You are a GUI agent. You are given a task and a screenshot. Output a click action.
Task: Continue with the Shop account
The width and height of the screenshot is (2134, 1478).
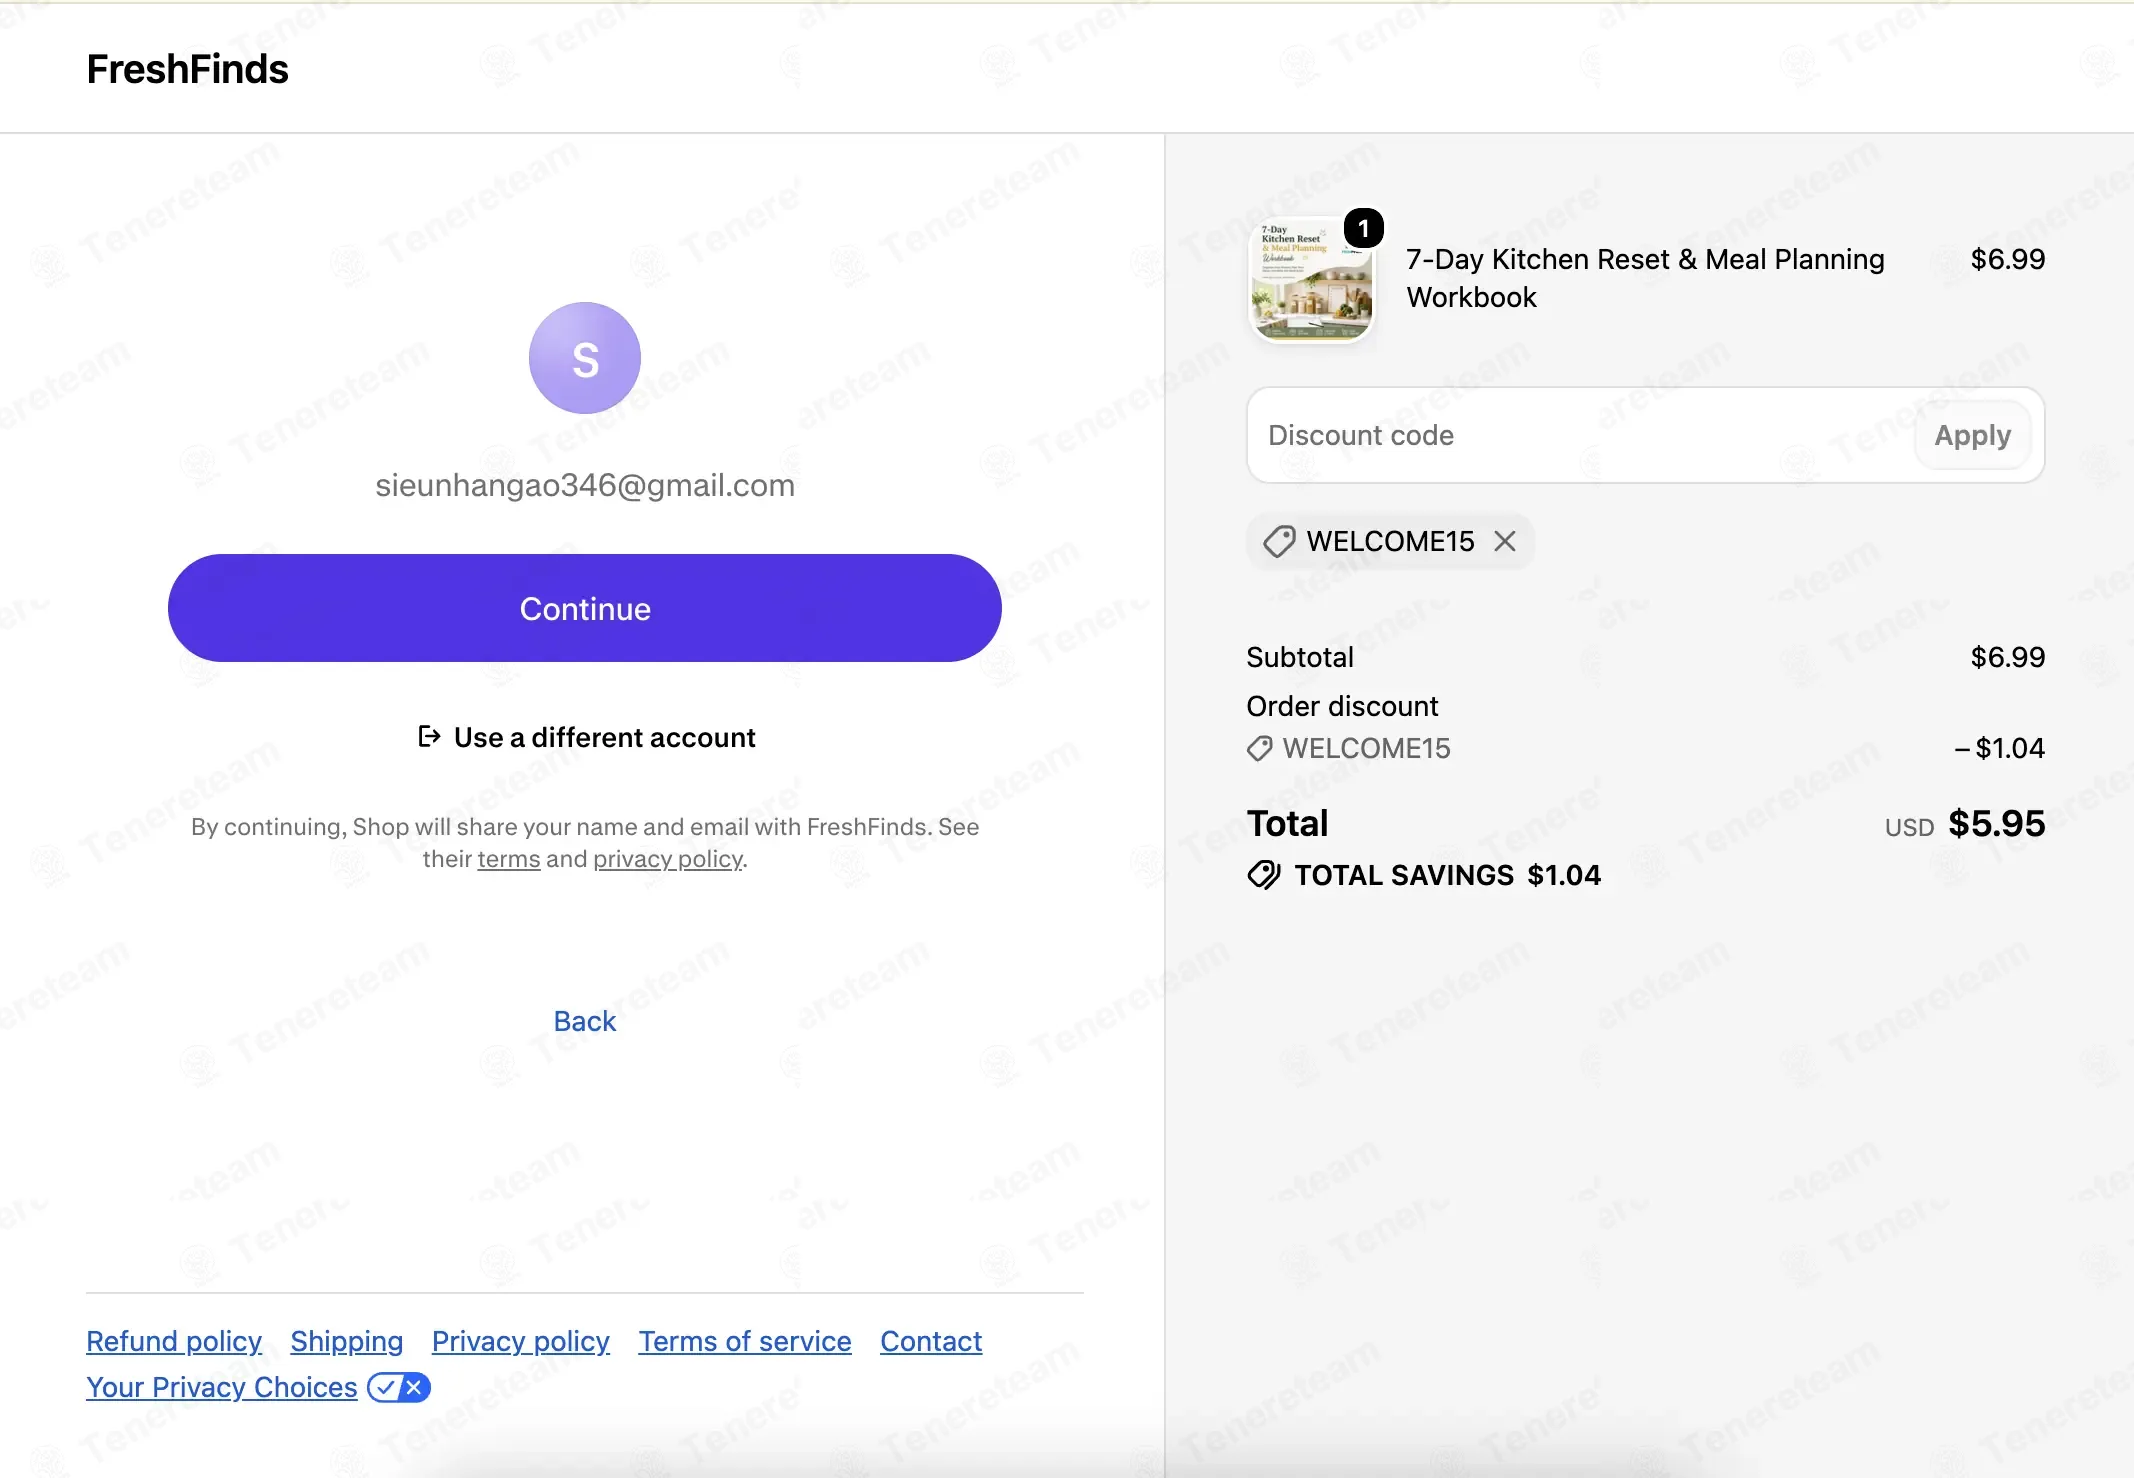pyautogui.click(x=585, y=608)
